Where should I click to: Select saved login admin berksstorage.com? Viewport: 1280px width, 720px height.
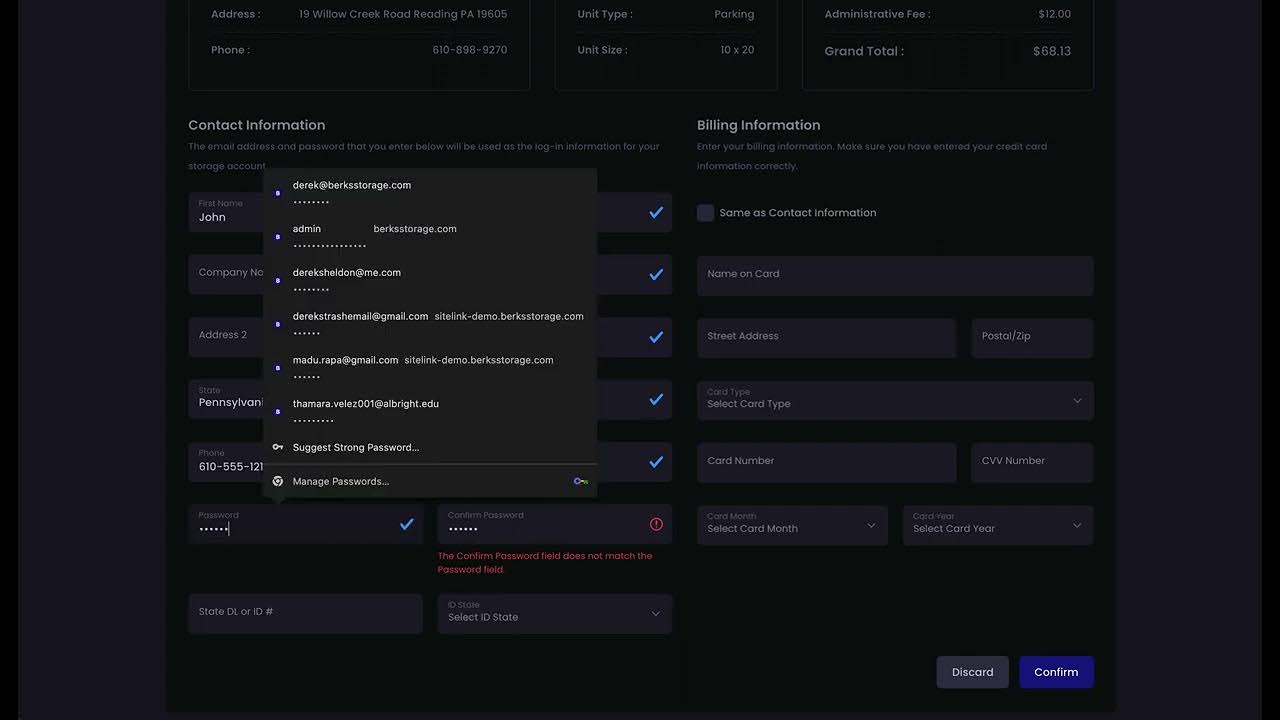coord(430,236)
